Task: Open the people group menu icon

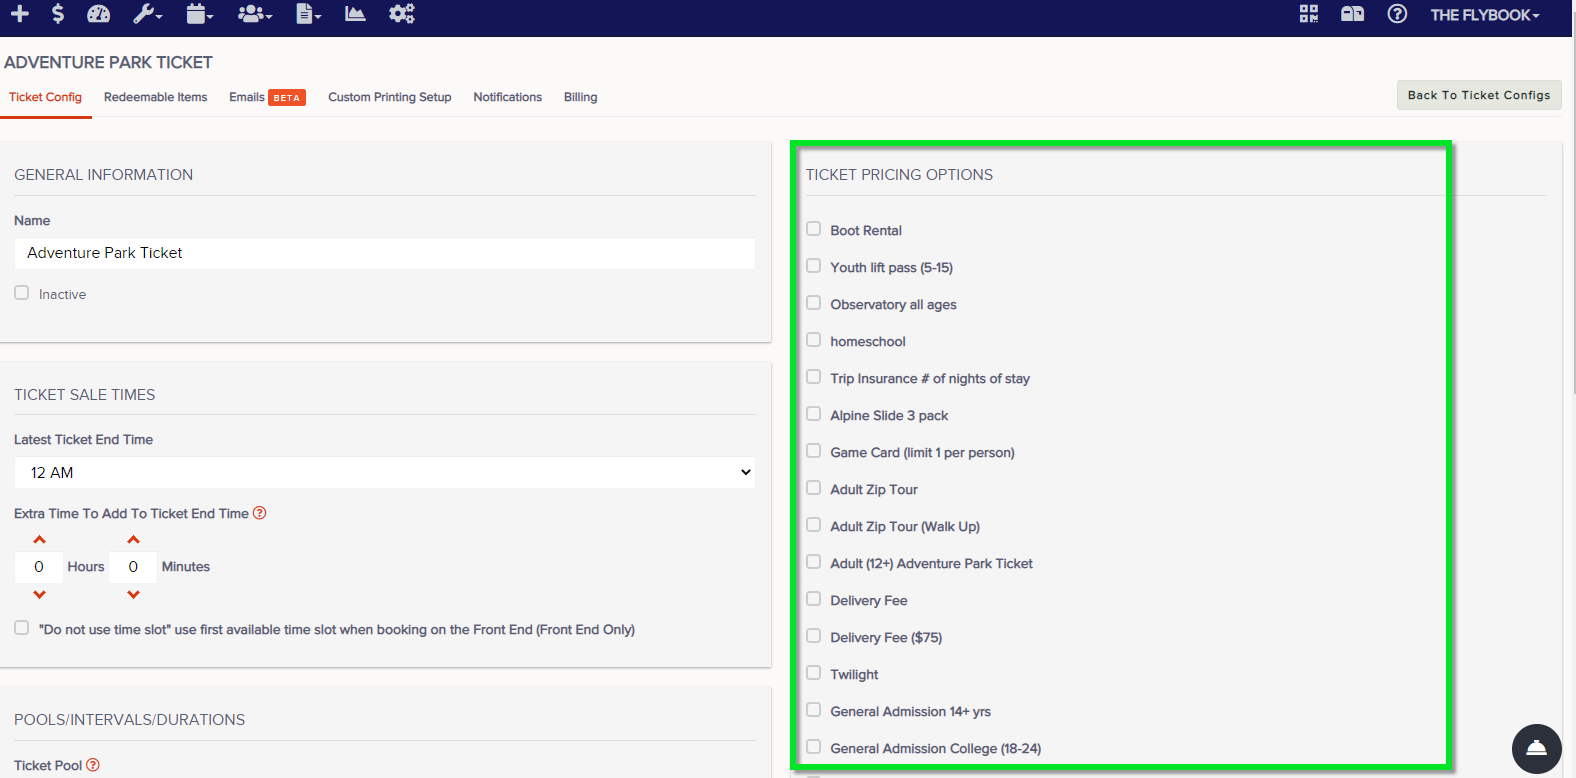Action: pos(255,14)
